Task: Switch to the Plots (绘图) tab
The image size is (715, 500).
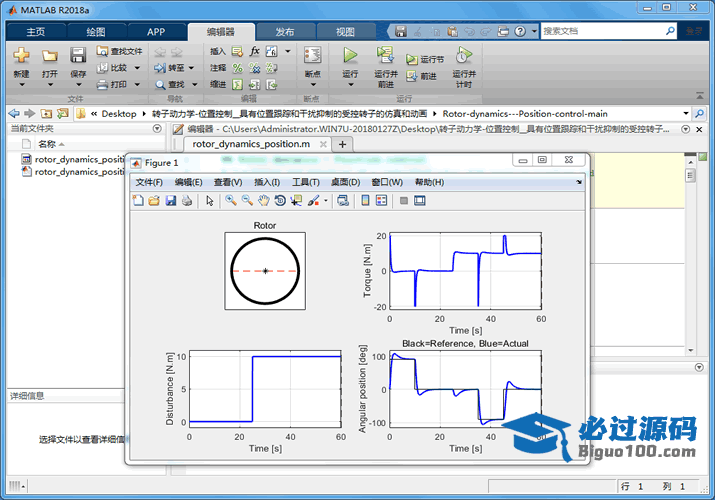Action: pyautogui.click(x=96, y=32)
